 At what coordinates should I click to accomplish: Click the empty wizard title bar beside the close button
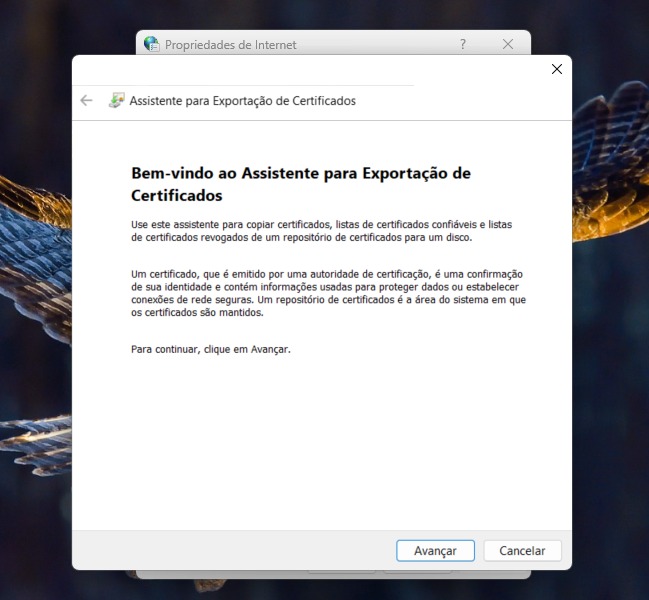(480, 69)
